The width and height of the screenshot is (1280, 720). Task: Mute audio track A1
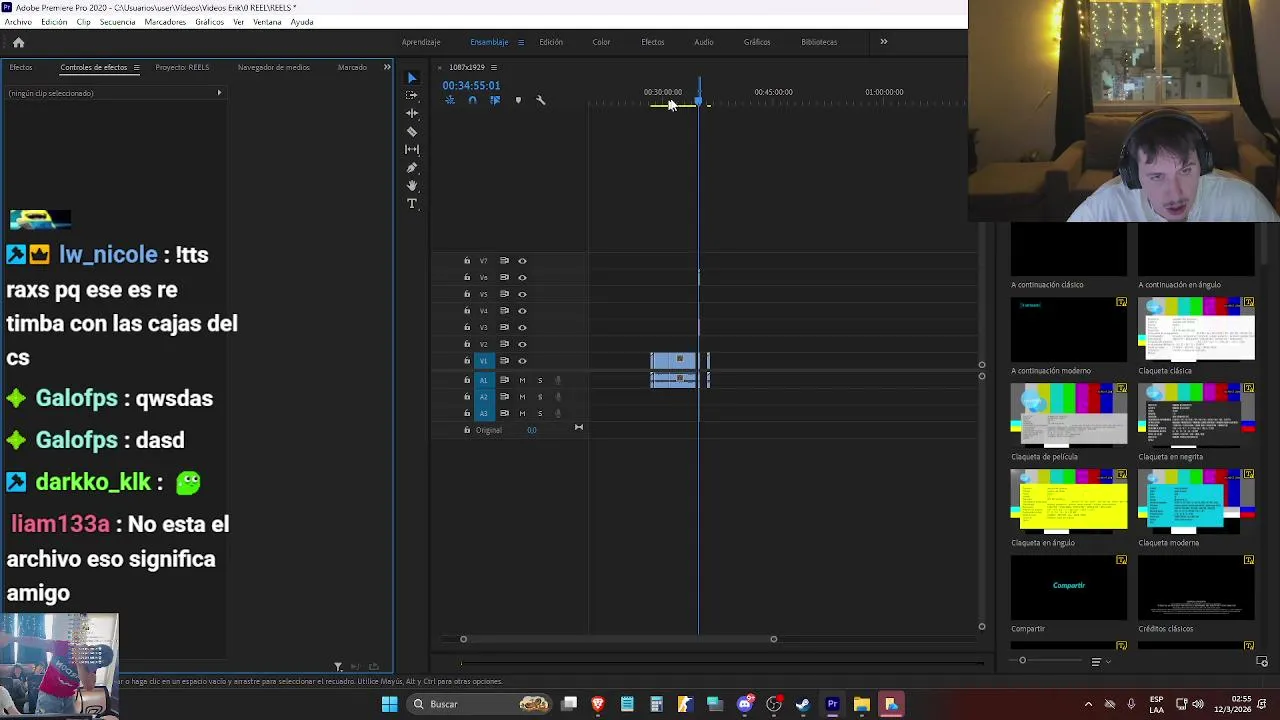(522, 380)
